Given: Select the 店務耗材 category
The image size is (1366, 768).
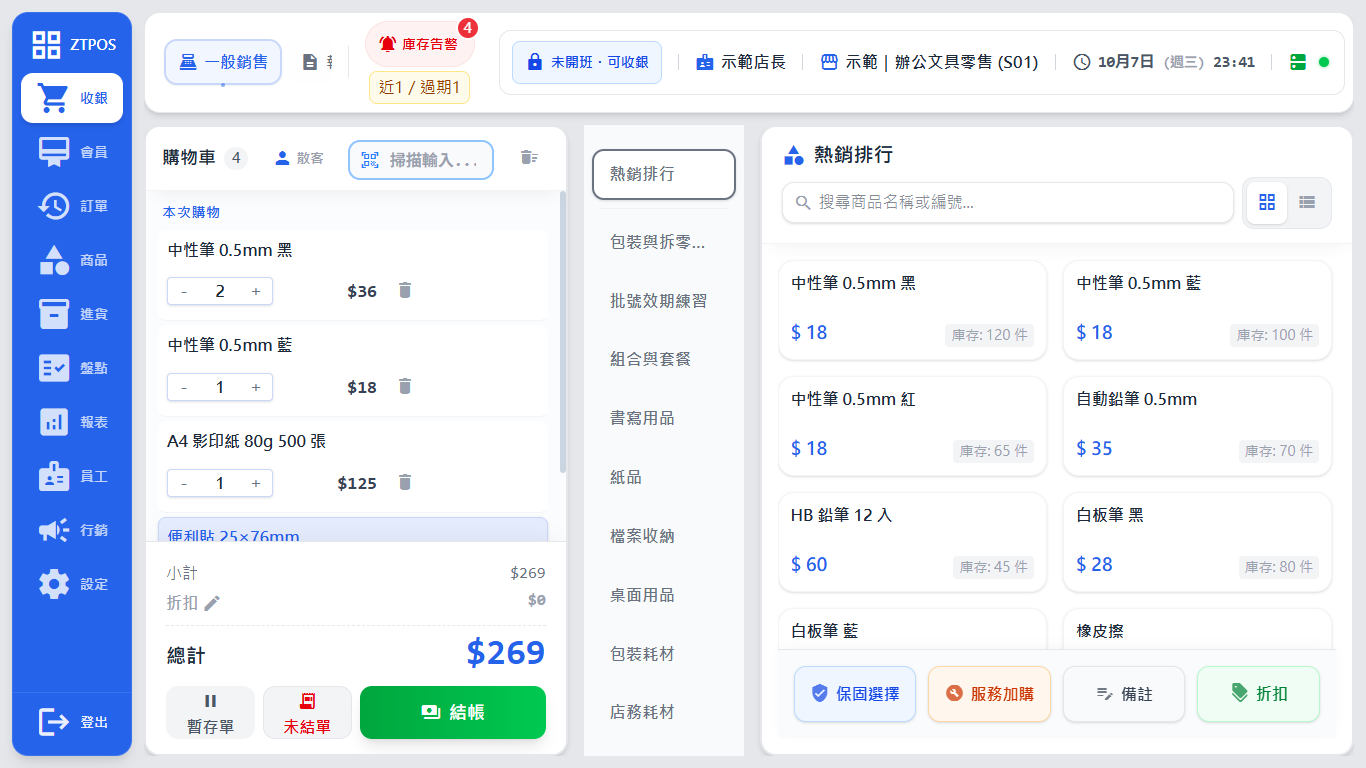Looking at the screenshot, I should (664, 712).
